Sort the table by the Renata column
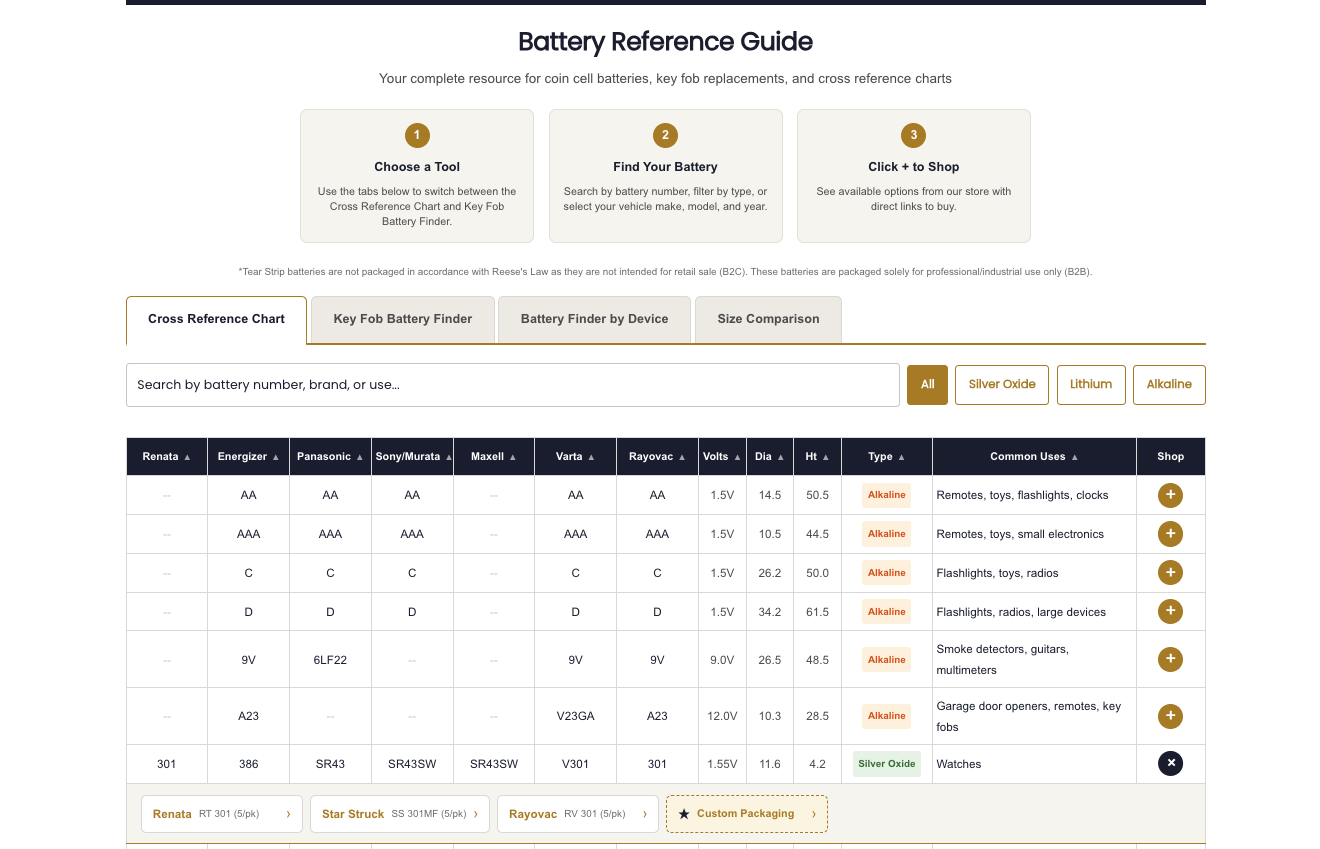The width and height of the screenshot is (1320, 849). pos(167,456)
